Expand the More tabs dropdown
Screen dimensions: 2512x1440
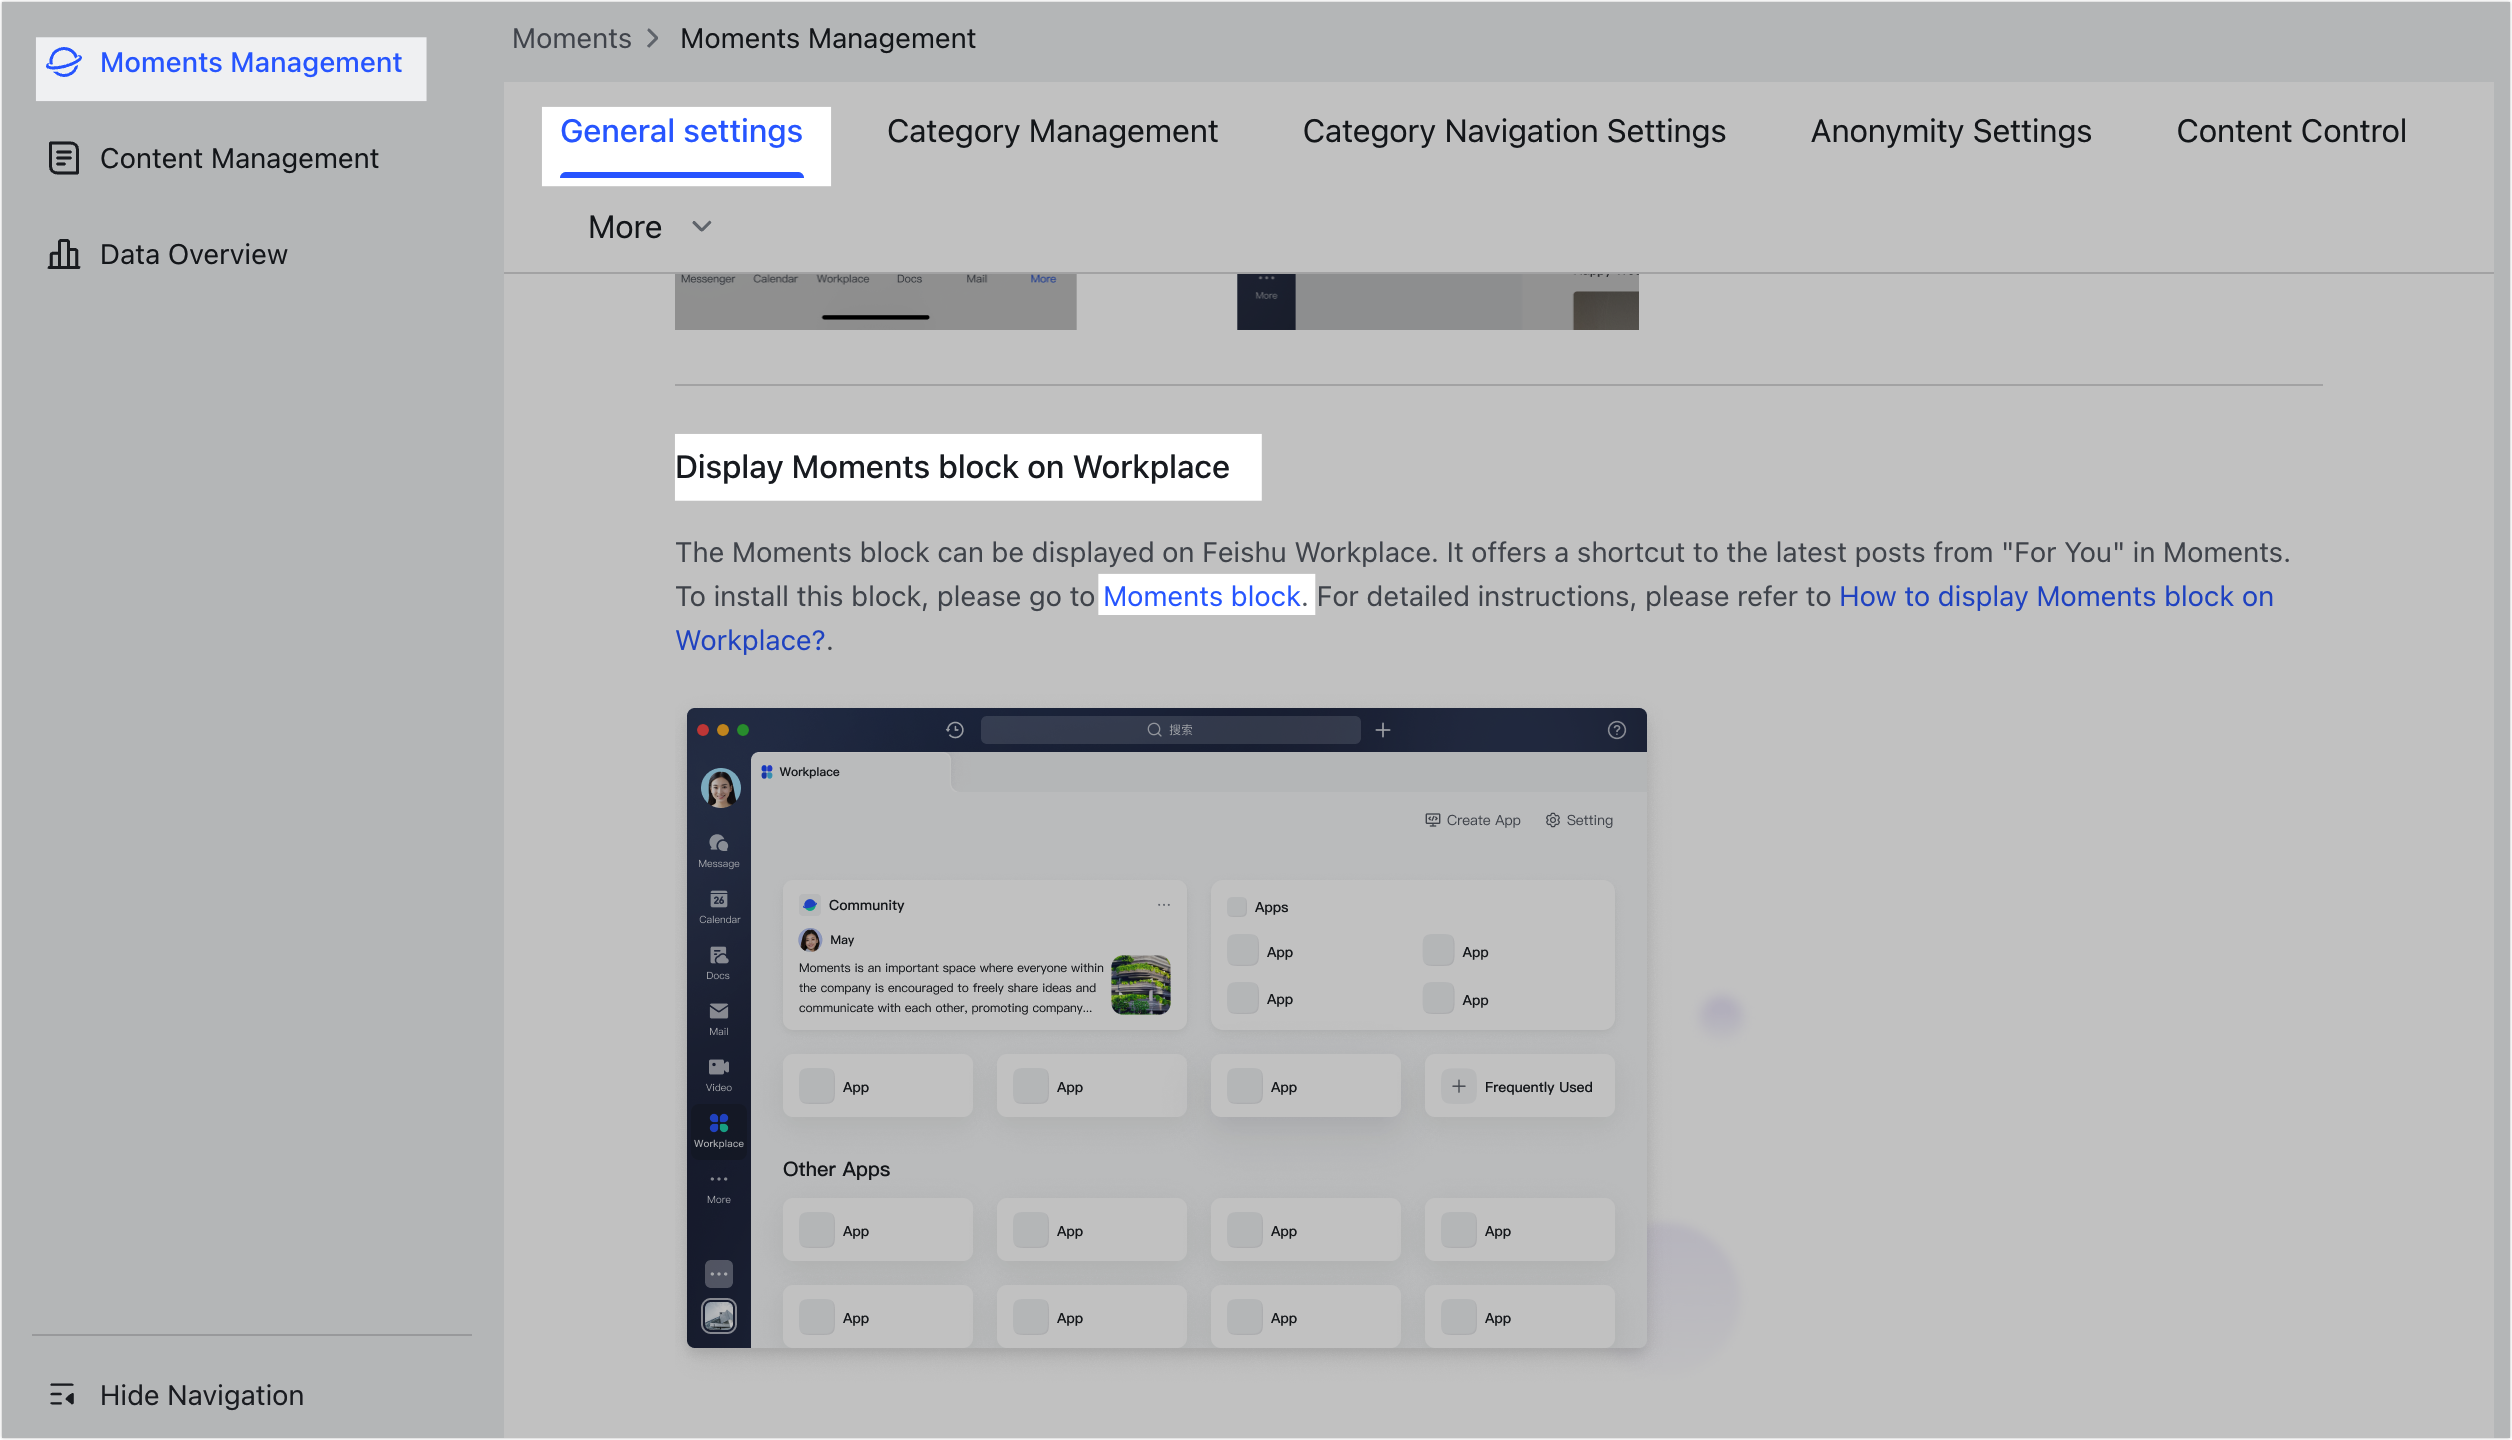[x=626, y=227]
